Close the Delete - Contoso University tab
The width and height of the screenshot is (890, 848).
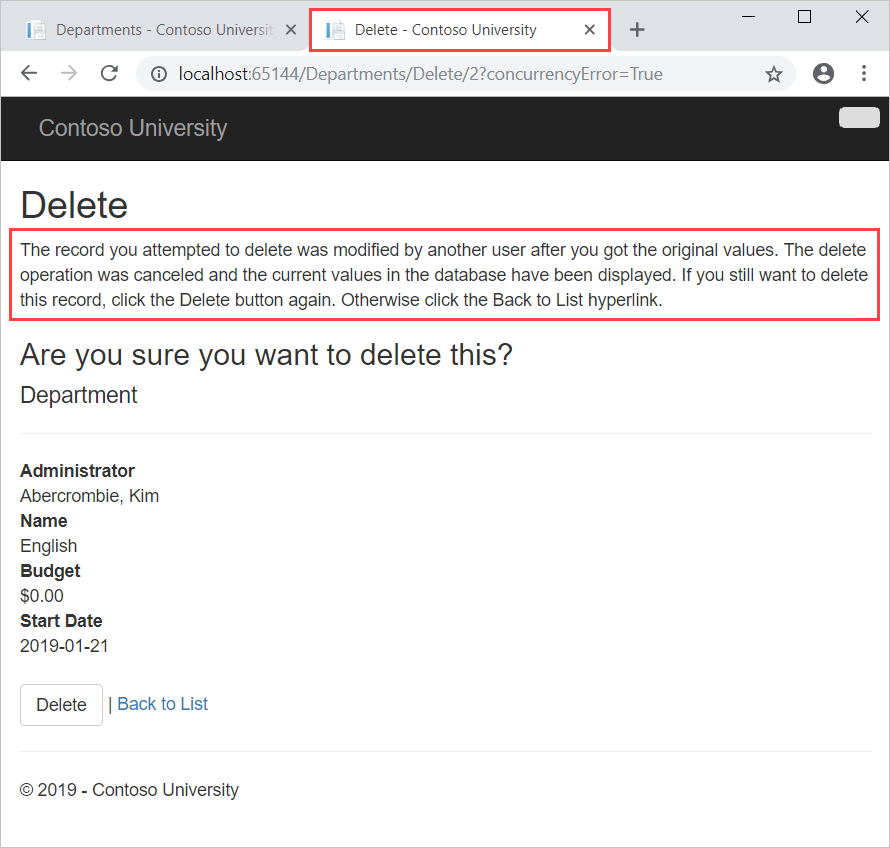click(589, 29)
